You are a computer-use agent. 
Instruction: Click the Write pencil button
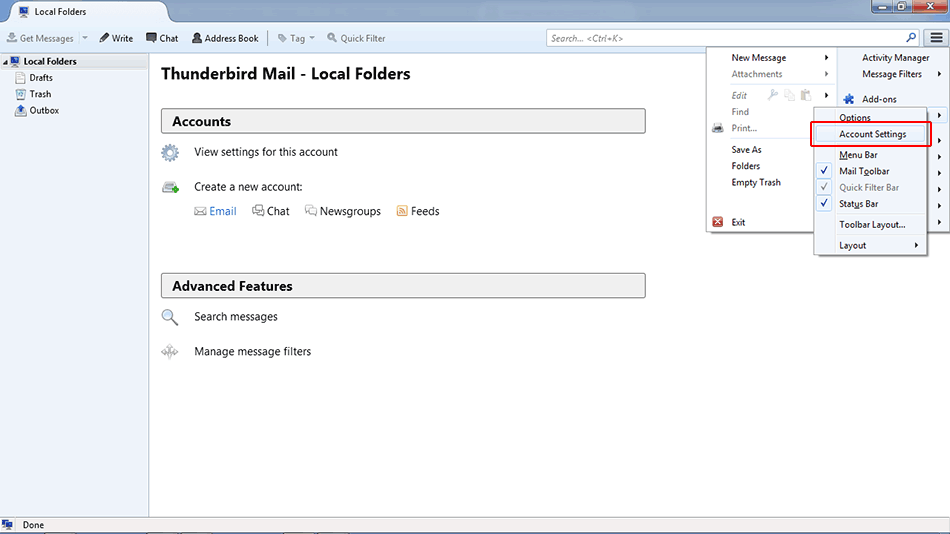116,38
